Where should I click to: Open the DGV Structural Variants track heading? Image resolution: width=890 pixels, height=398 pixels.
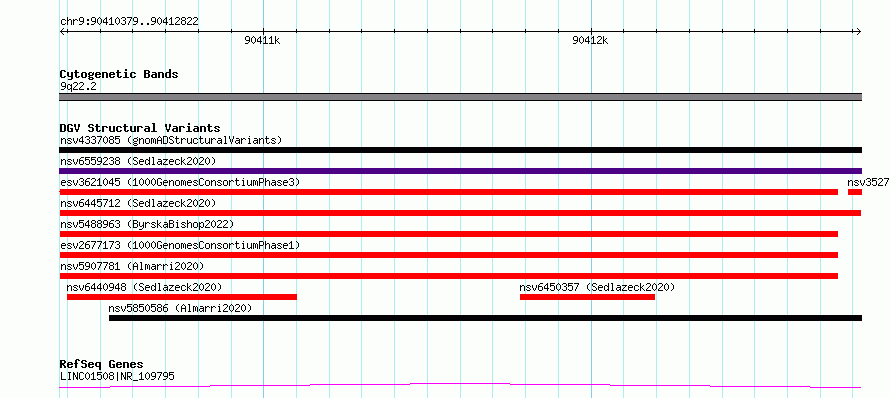click(140, 128)
